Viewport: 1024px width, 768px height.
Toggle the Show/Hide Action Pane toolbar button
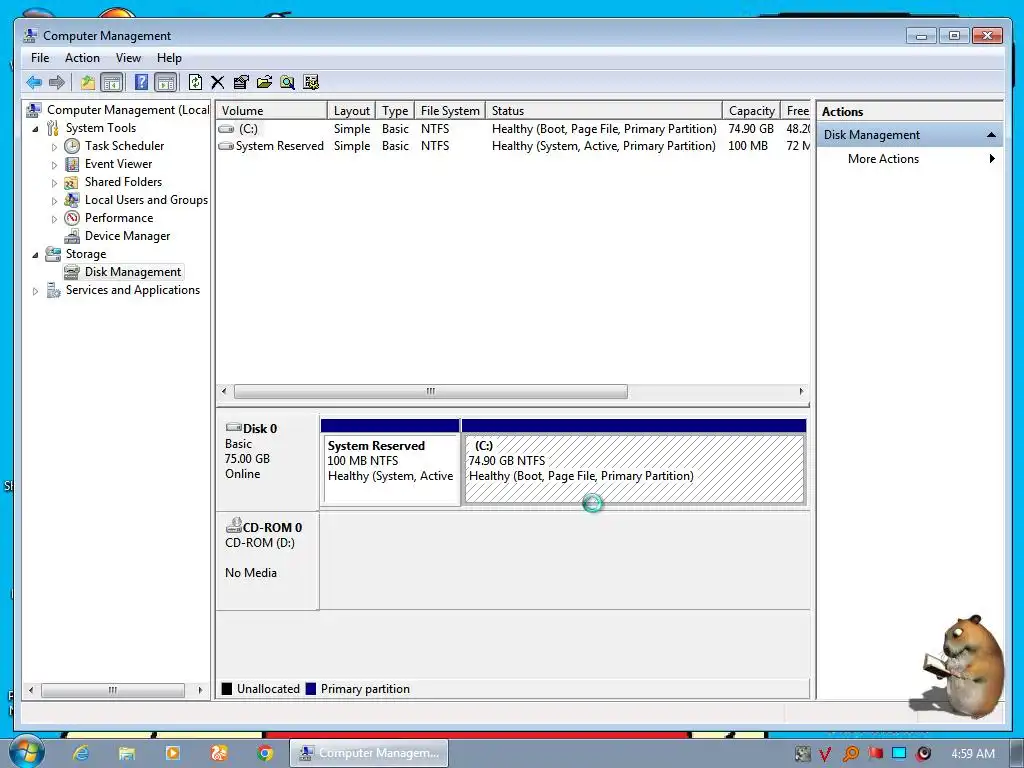pos(166,82)
